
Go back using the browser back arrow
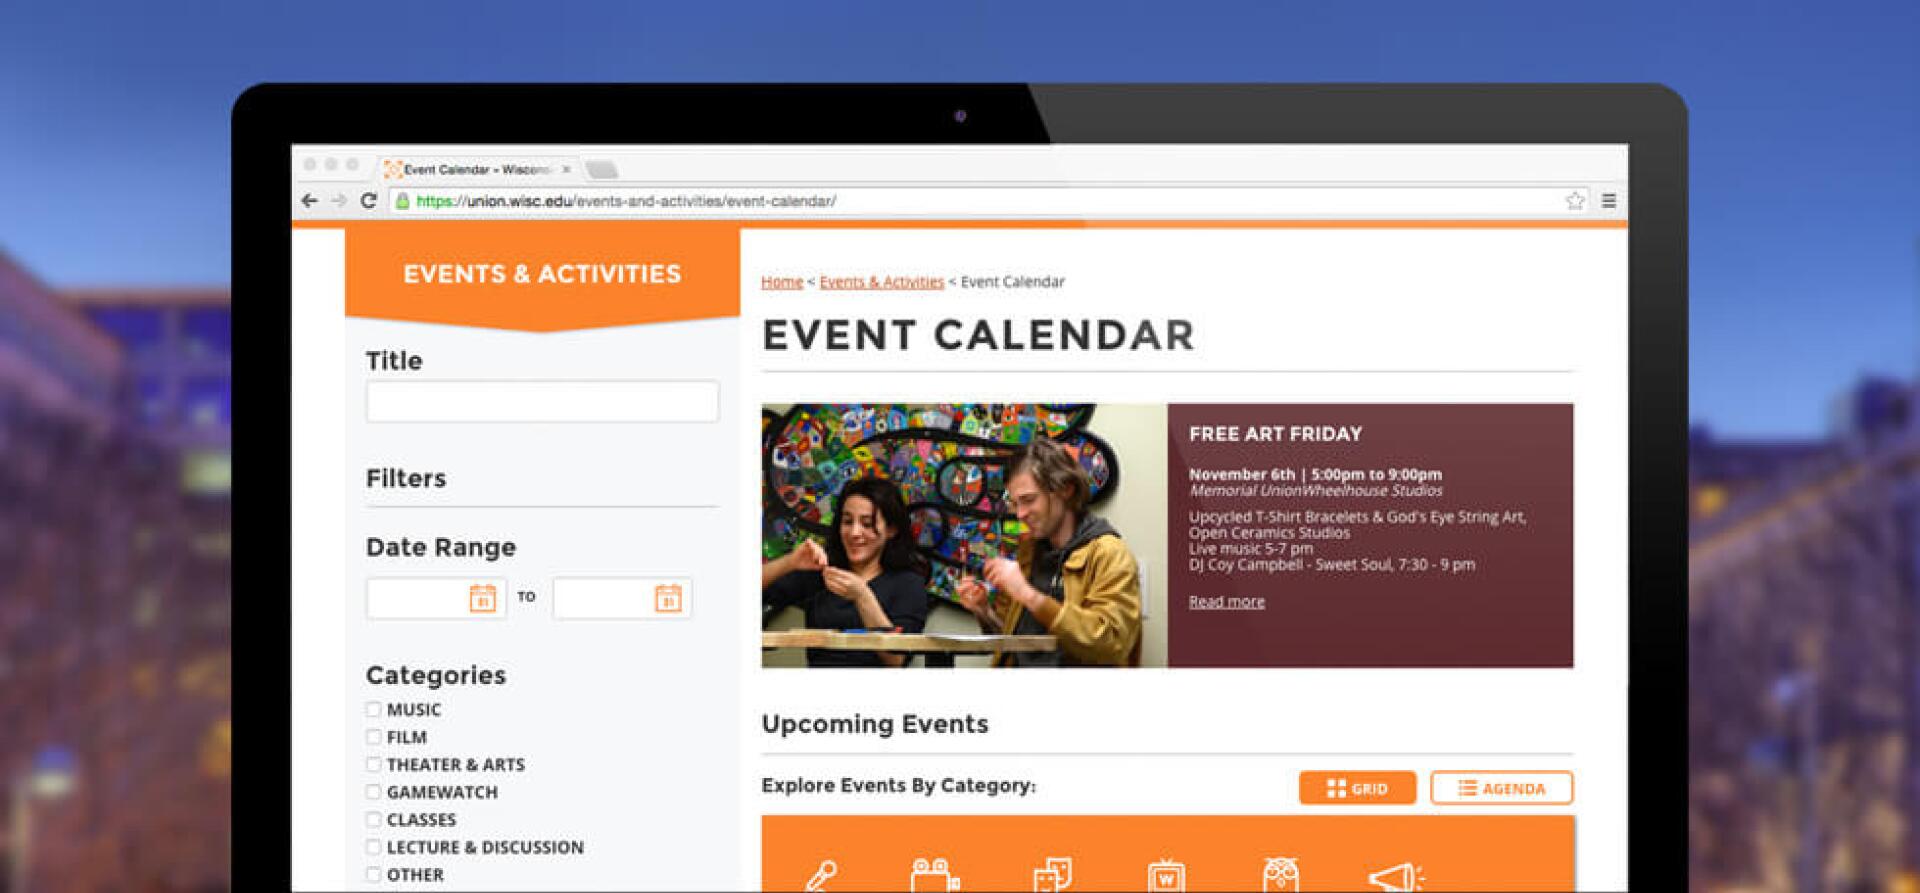point(309,201)
